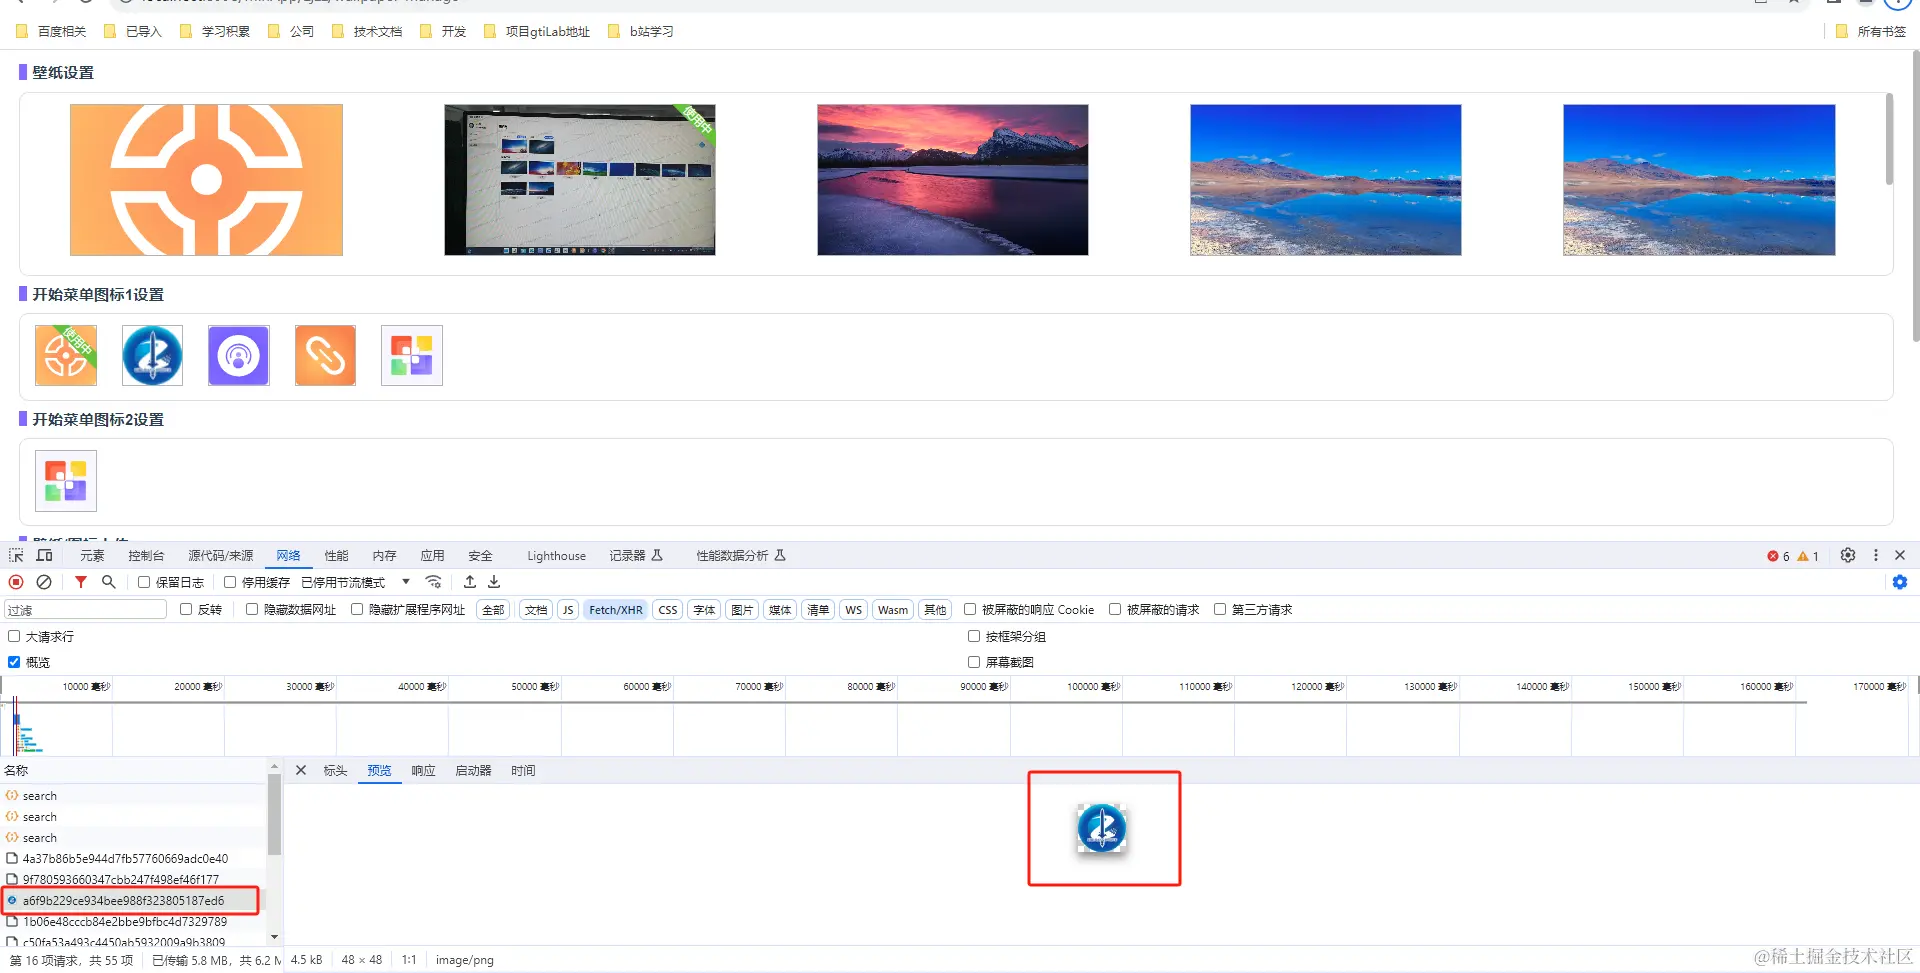Open network search magnifier

[x=109, y=582]
